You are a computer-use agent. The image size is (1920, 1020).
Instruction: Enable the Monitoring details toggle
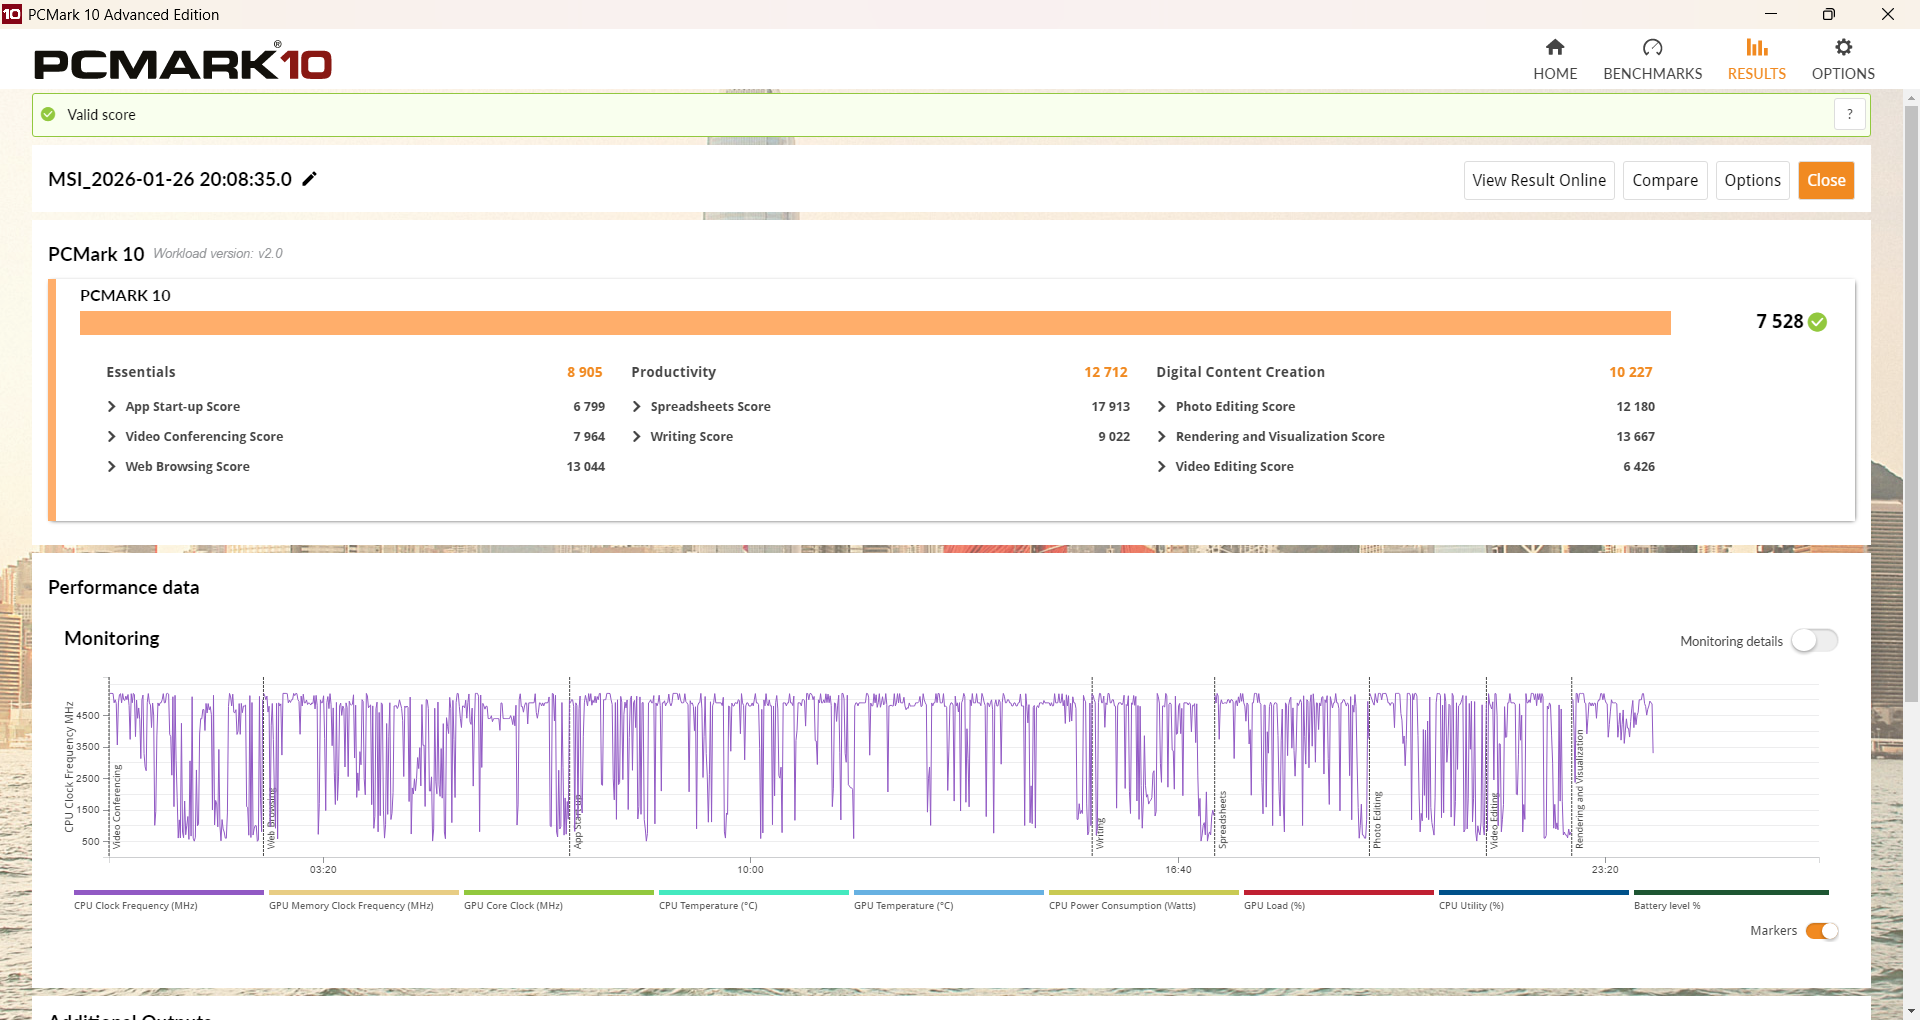tap(1814, 641)
